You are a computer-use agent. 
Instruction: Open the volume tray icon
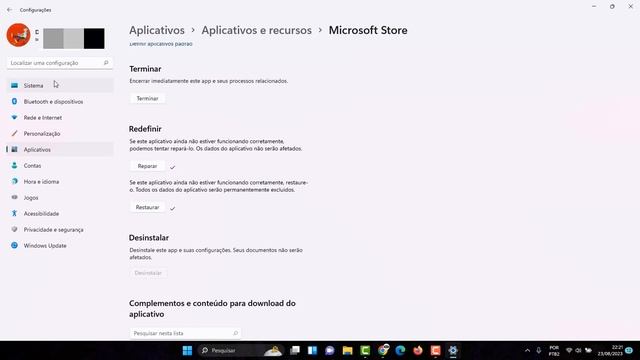pyautogui.click(x=578, y=351)
